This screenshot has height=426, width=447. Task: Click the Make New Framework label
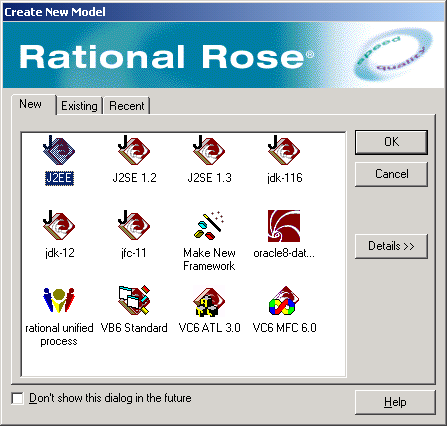[209, 259]
